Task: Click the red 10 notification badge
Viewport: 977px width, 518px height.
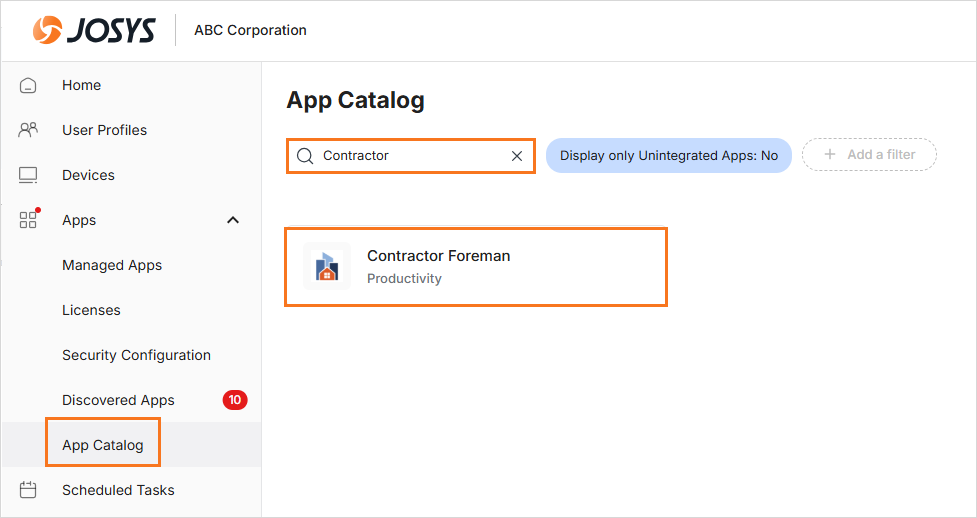Action: pos(235,400)
